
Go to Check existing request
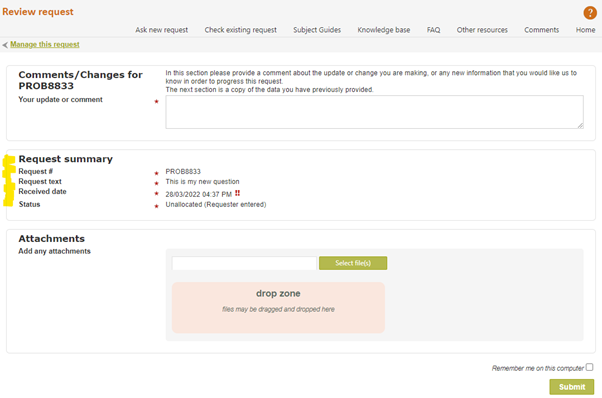(x=240, y=30)
